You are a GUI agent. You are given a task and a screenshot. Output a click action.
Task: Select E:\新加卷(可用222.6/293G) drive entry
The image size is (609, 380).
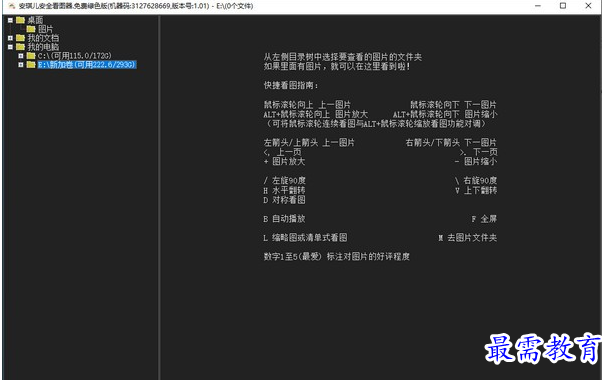[x=87, y=65]
